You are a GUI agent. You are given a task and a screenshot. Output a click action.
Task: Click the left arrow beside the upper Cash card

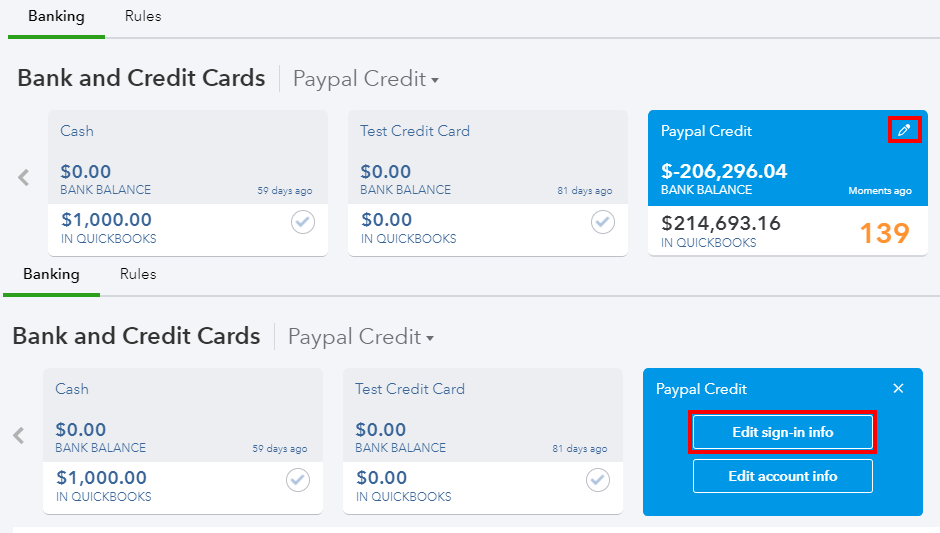tap(24, 178)
